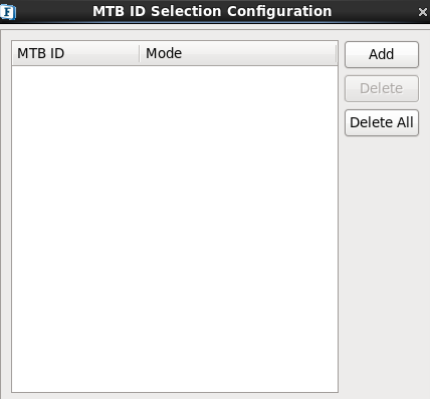Click inside the empty MTB ID list area
Screen dimensions: 430x399
point(175,229)
